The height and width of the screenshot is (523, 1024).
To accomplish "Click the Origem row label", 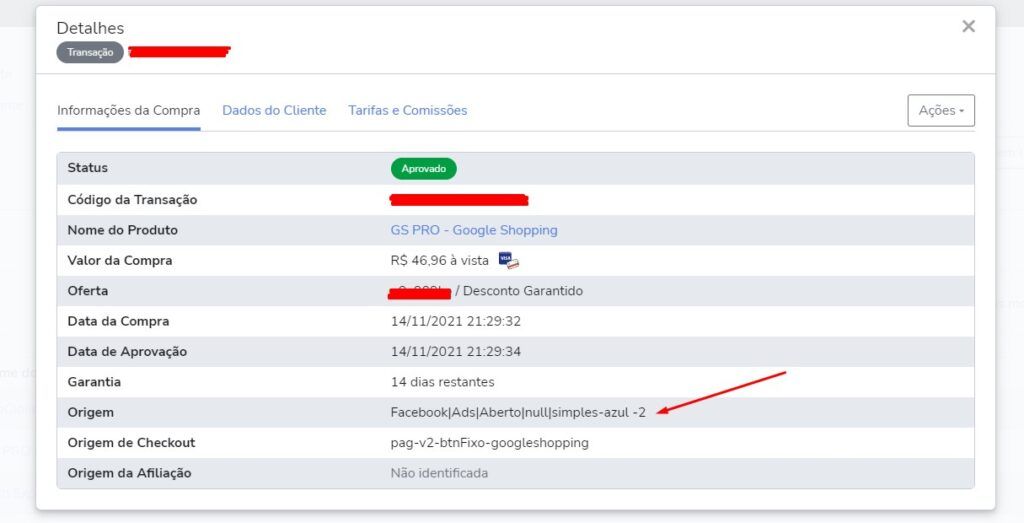I will pyautogui.click(x=90, y=412).
